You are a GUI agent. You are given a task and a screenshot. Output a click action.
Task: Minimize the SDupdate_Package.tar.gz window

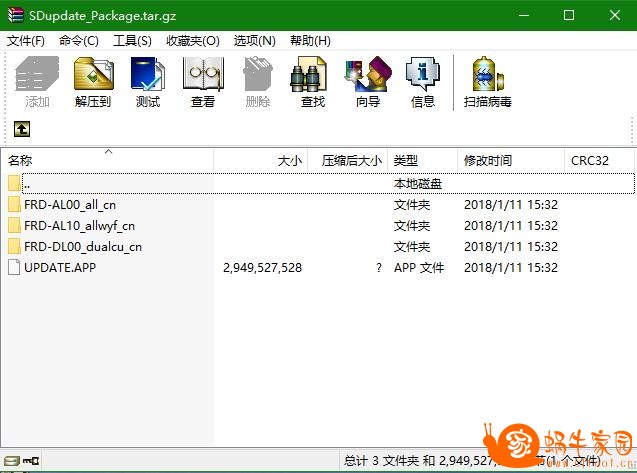[524, 15]
